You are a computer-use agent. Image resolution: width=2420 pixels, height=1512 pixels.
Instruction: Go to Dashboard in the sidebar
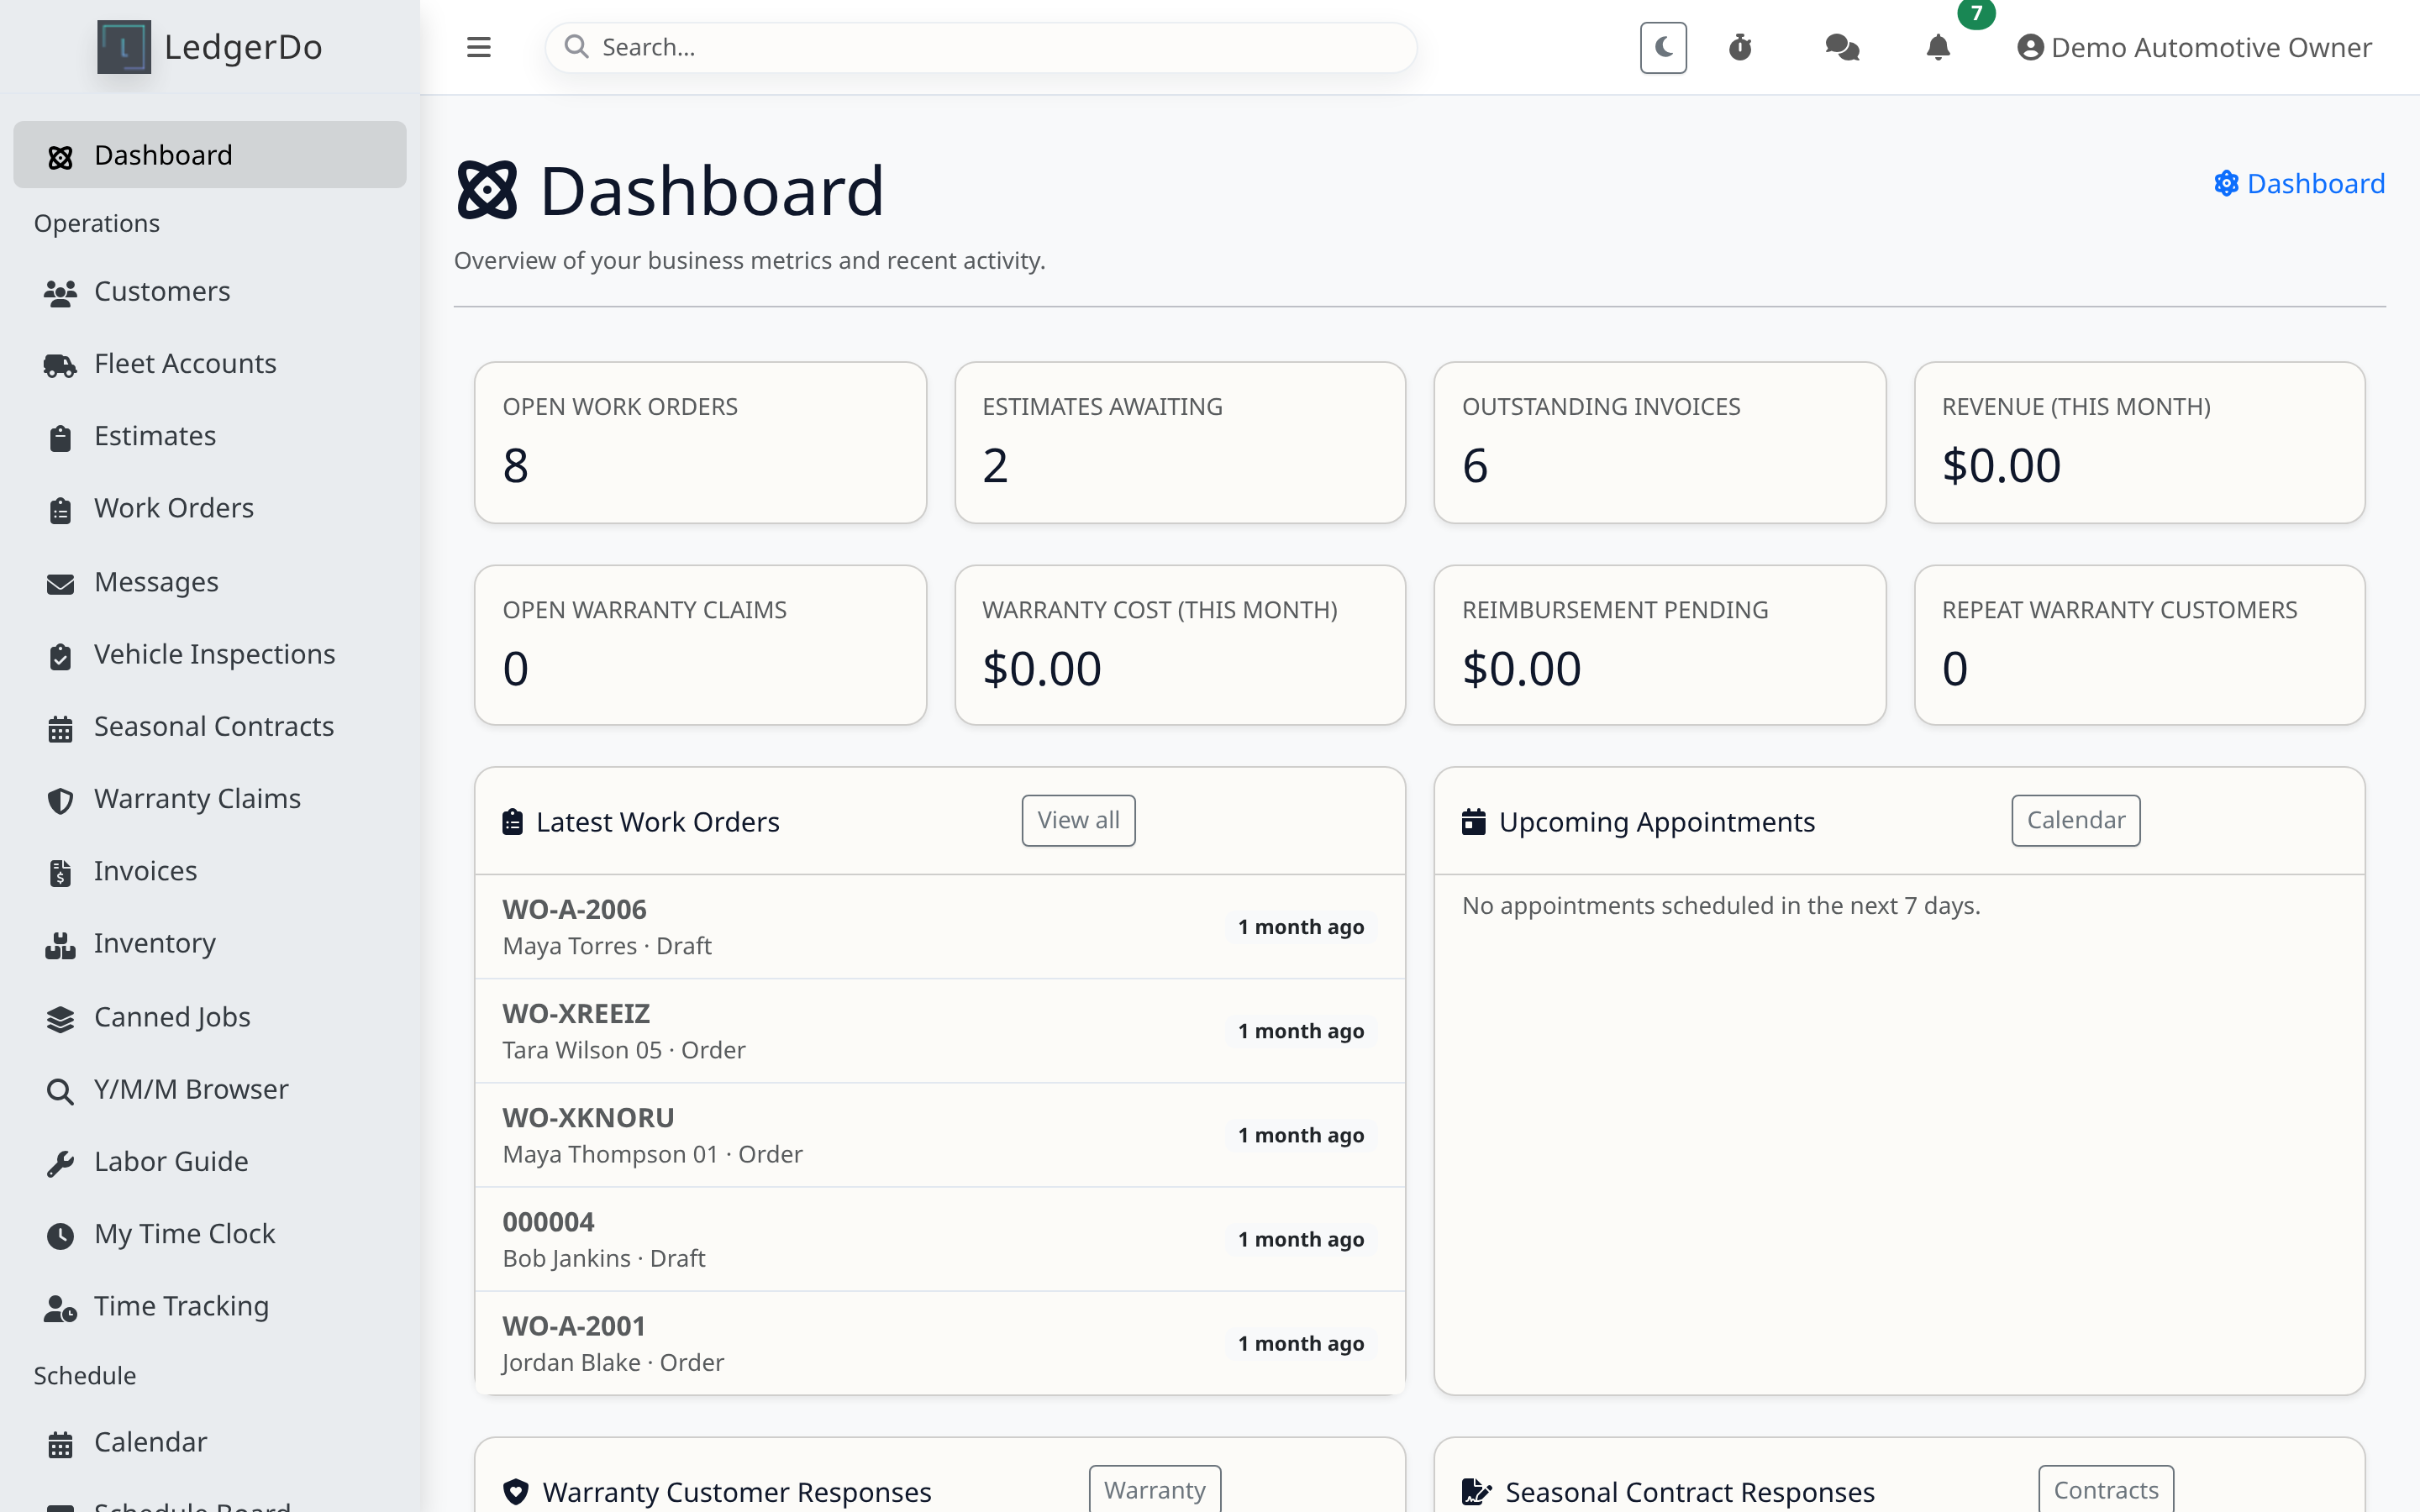[x=210, y=155]
